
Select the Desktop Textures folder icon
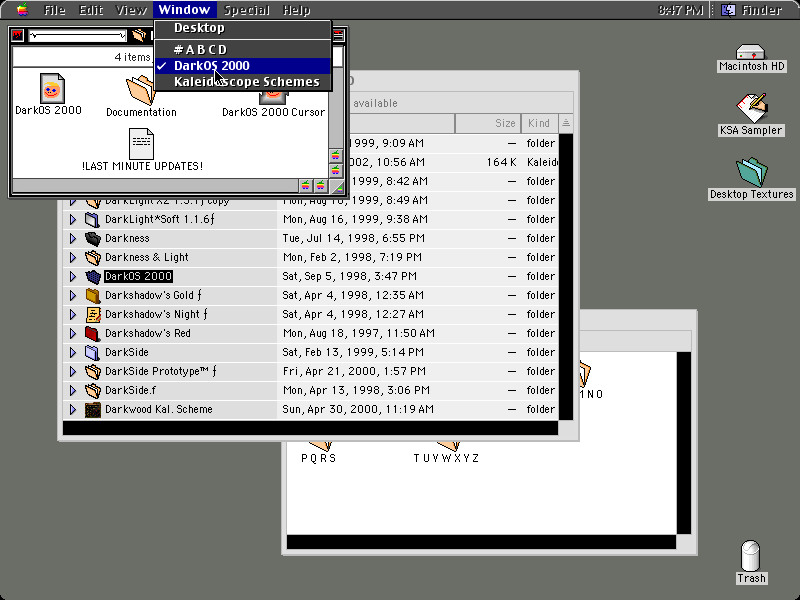[x=752, y=172]
